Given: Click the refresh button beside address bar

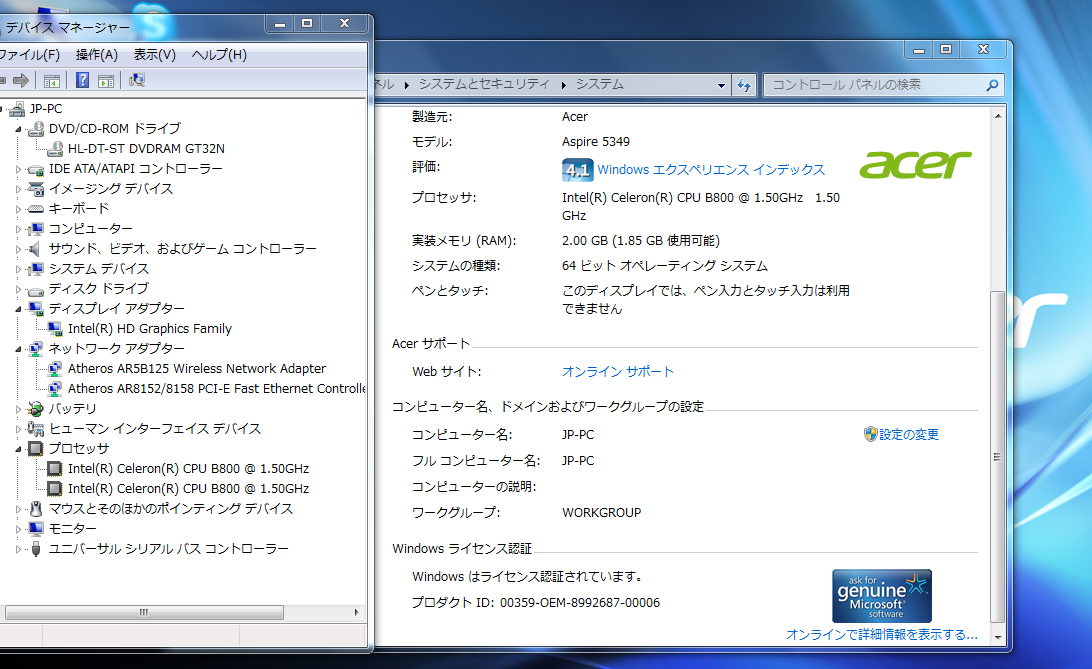Looking at the screenshot, I should tap(744, 86).
